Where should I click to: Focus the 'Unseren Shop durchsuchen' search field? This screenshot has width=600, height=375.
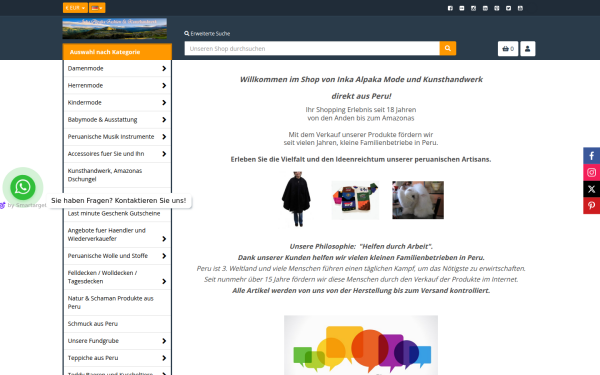[312, 49]
